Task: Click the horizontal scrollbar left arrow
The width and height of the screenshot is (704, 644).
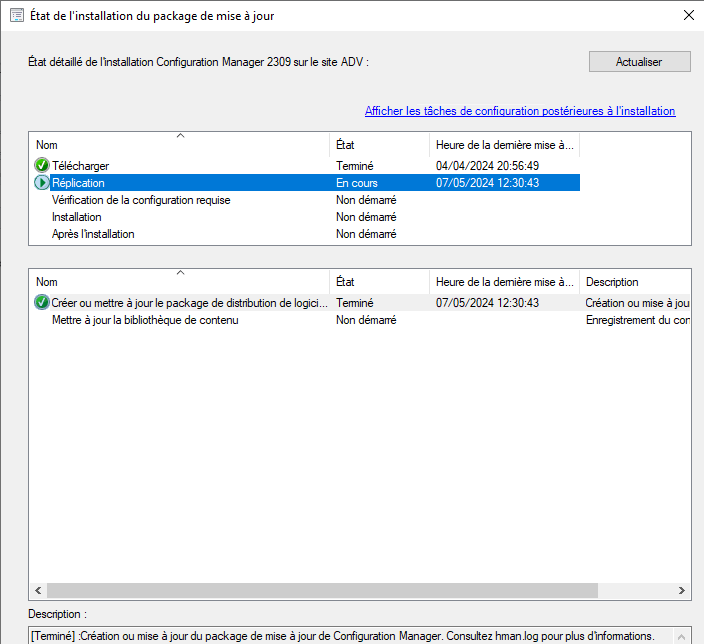Action: pyautogui.click(x=38, y=590)
